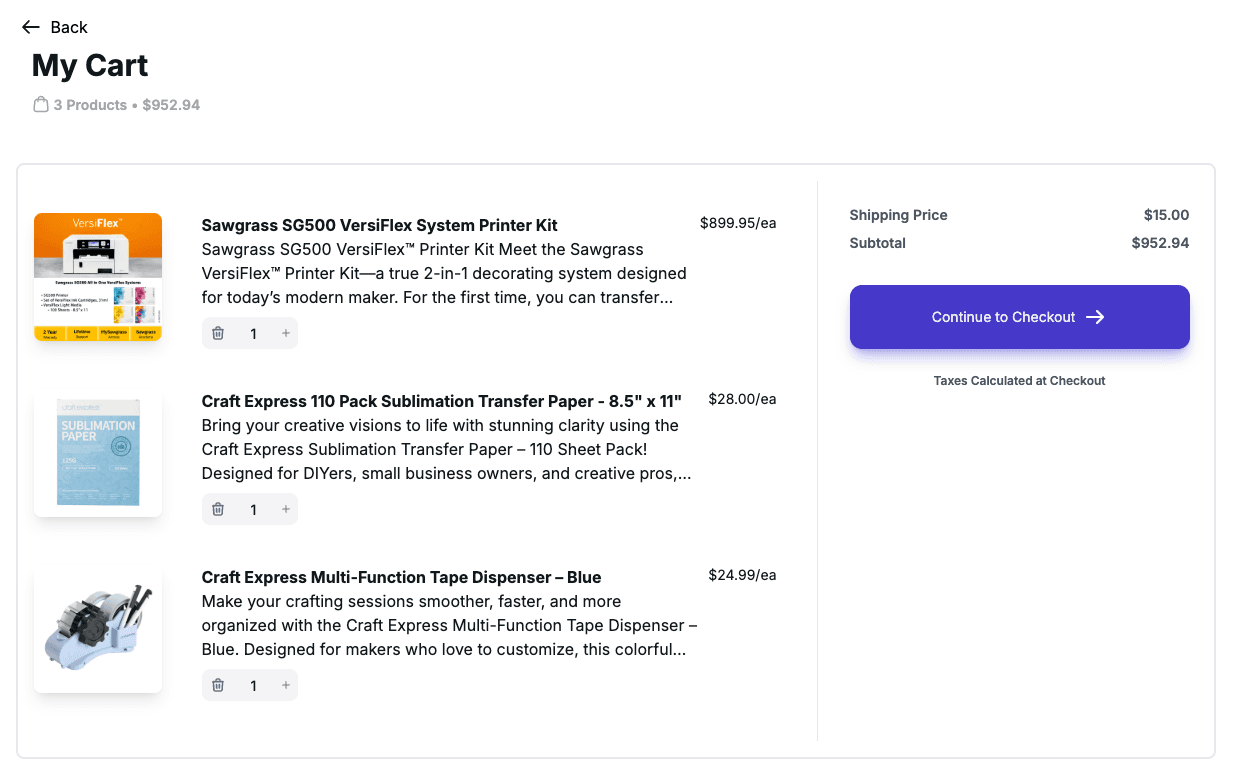Delete Sublimation Transfer Paper using trash icon
1233x778 pixels.
[218, 509]
